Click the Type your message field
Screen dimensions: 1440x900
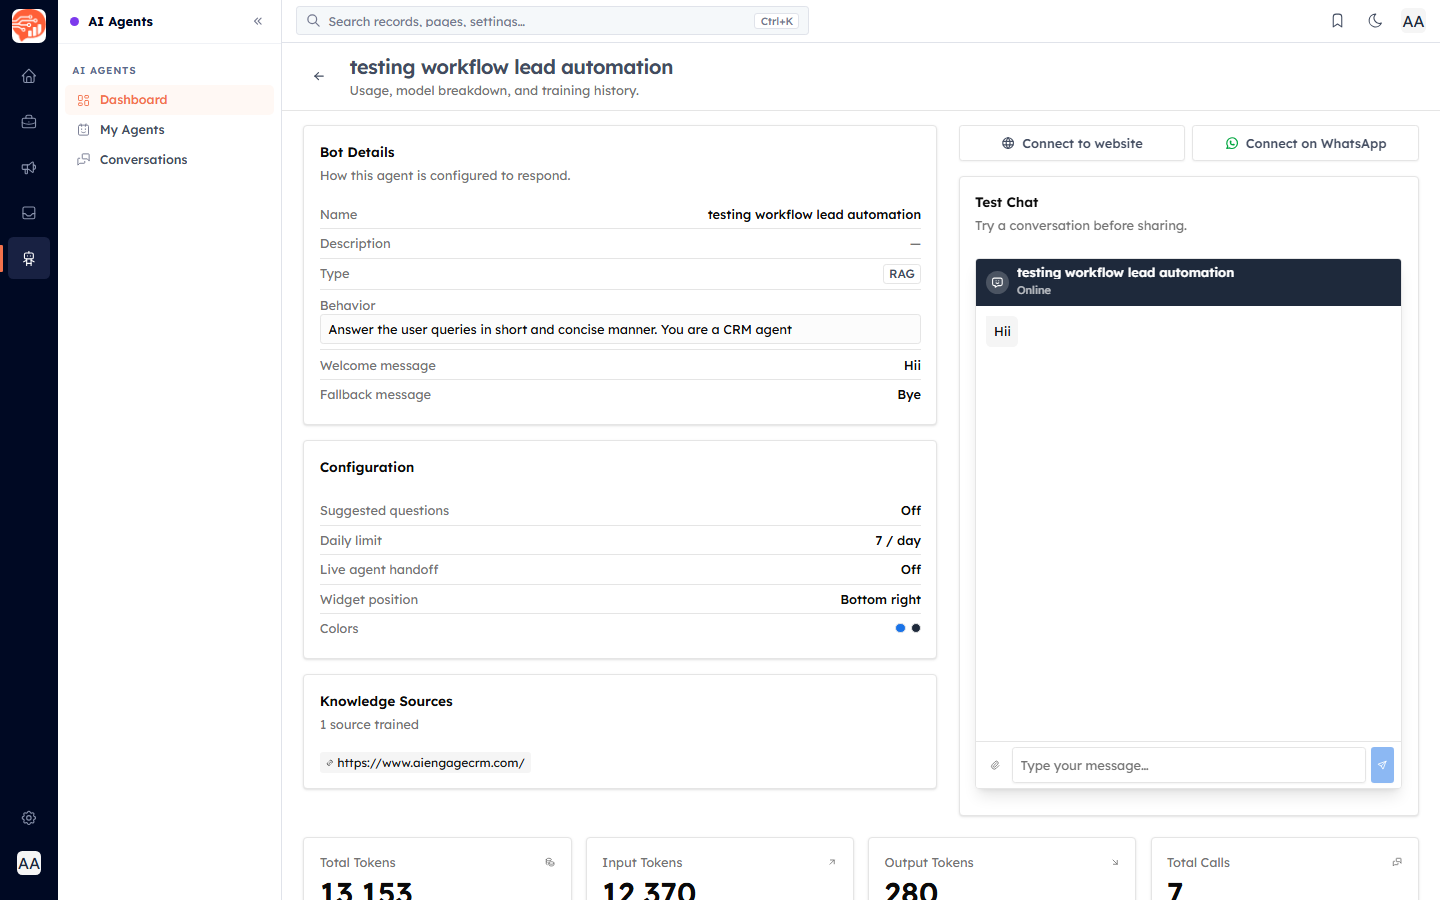1188,766
